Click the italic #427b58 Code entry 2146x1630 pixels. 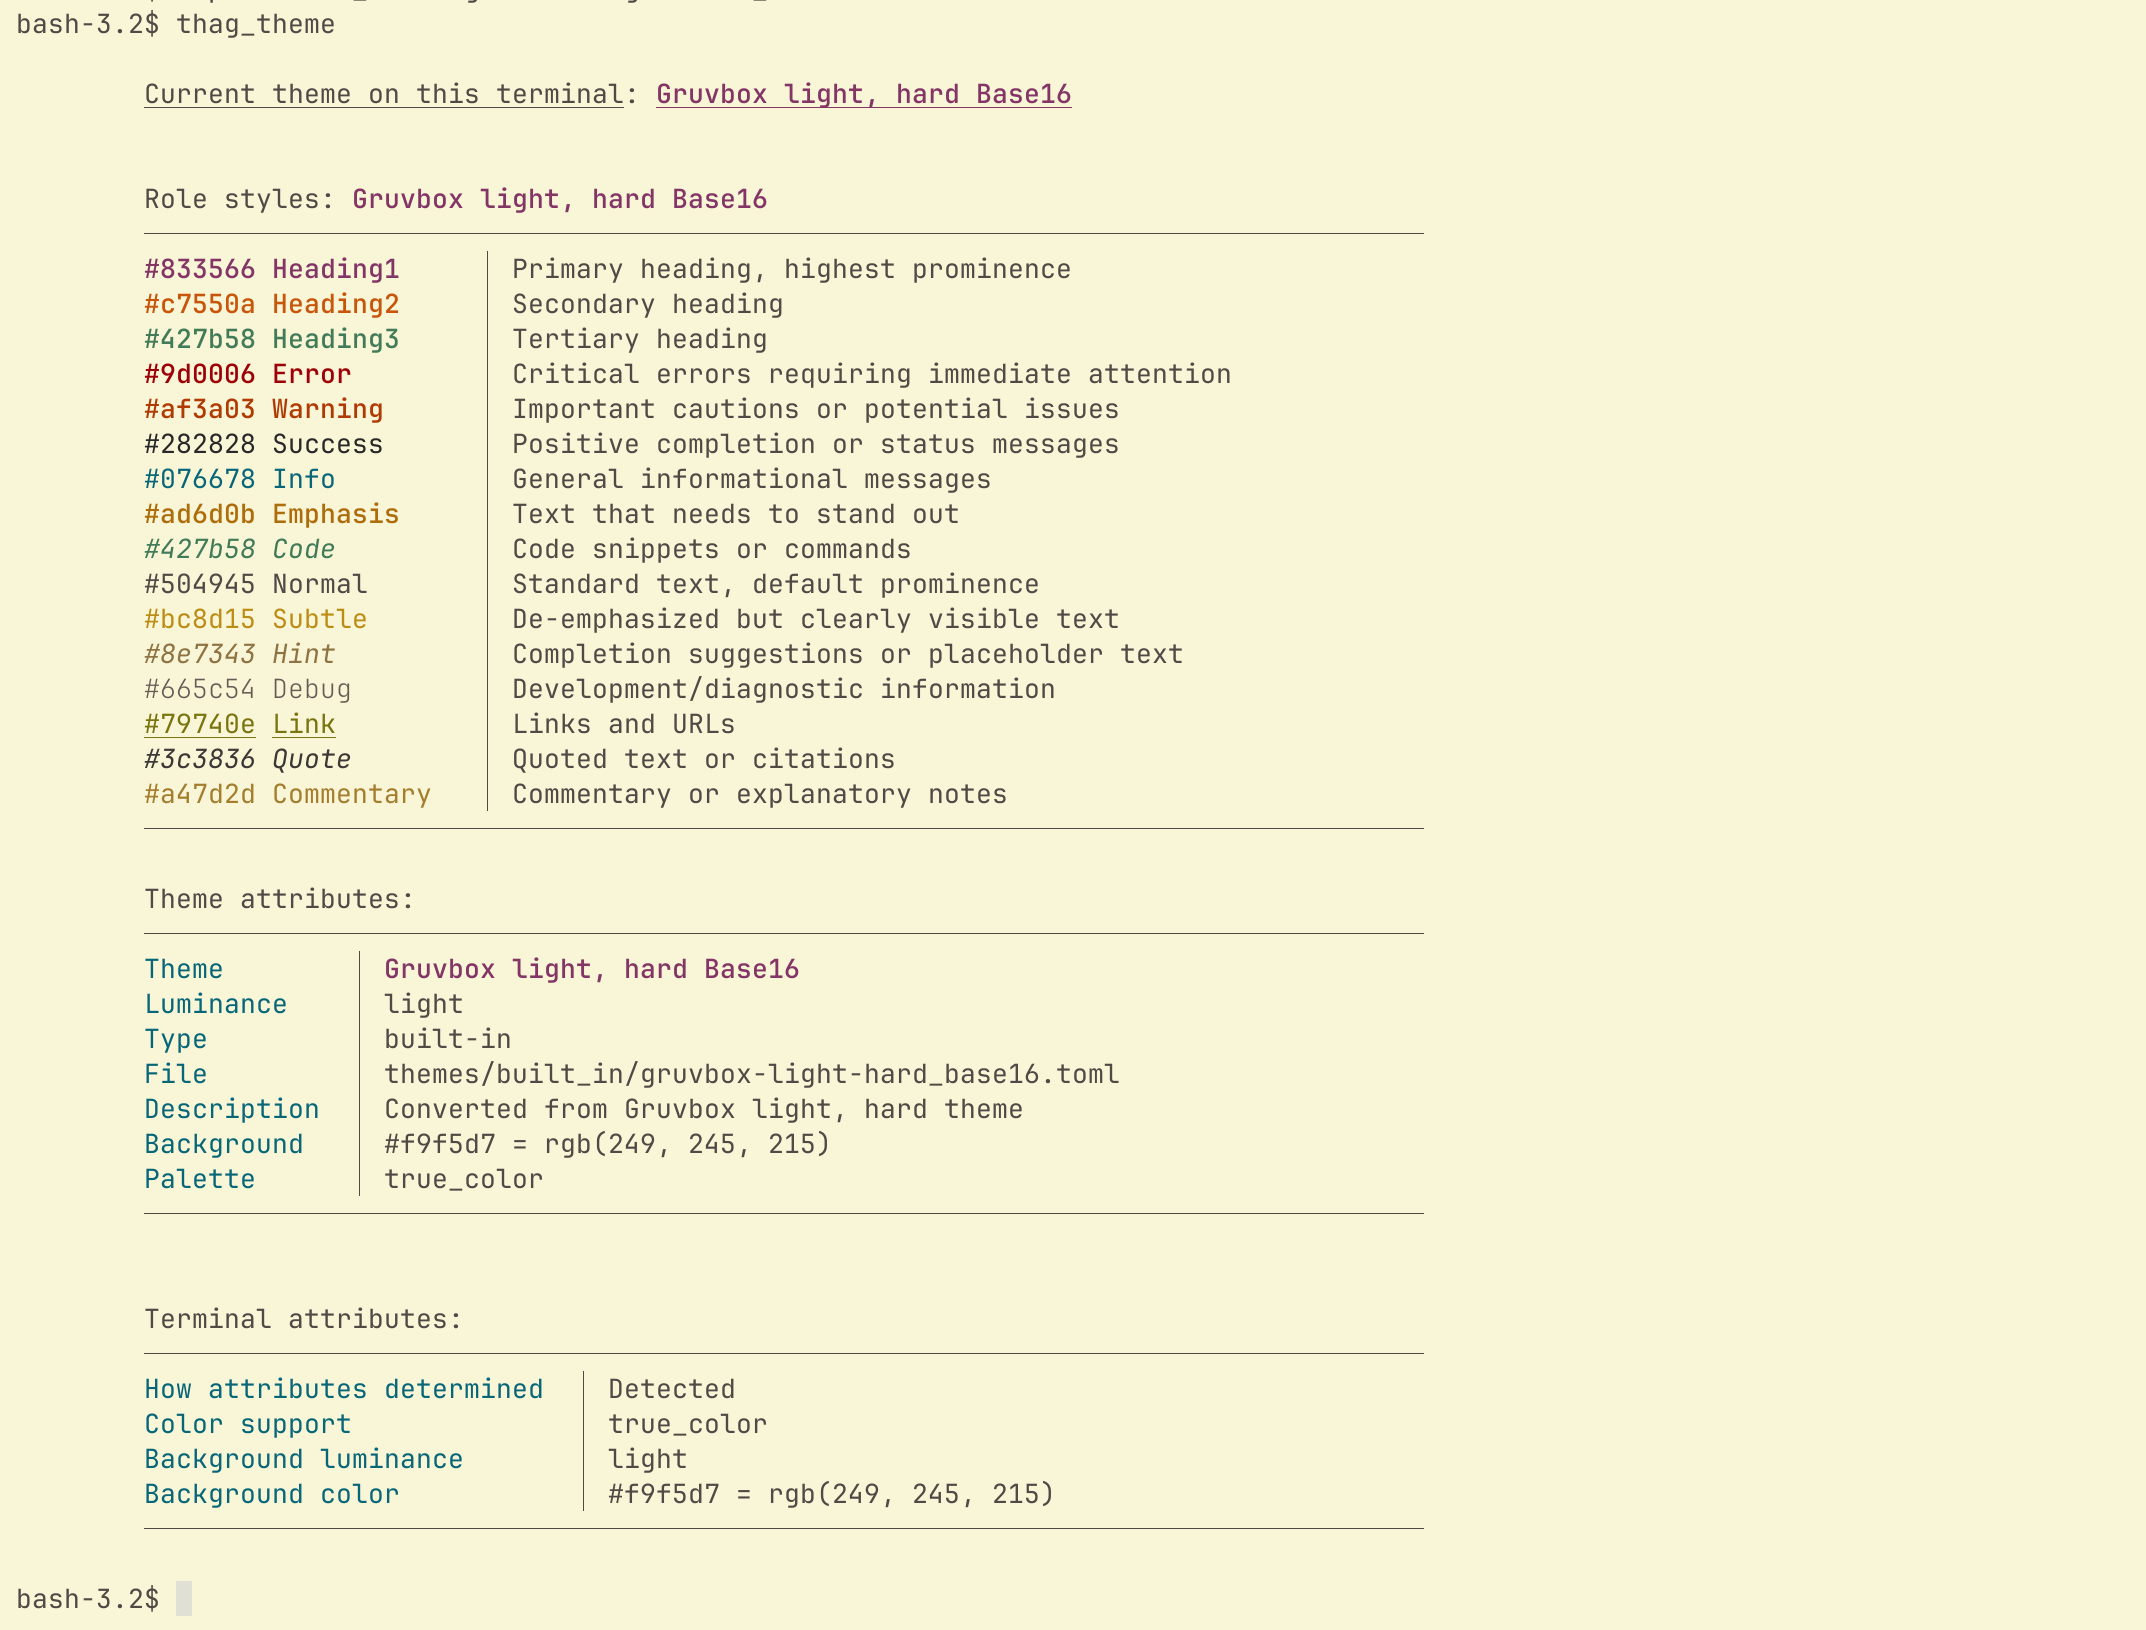(239, 549)
